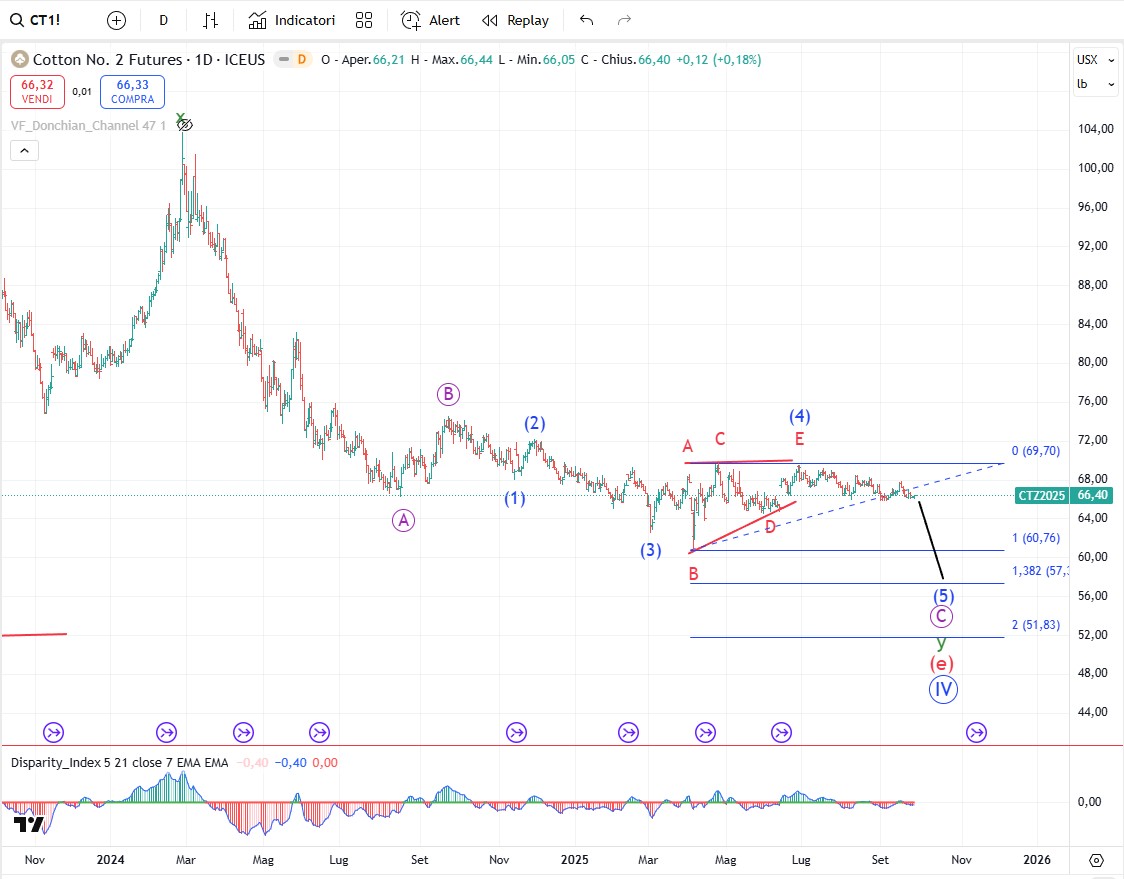Open chart settings gear at bottom right

(x=1096, y=860)
